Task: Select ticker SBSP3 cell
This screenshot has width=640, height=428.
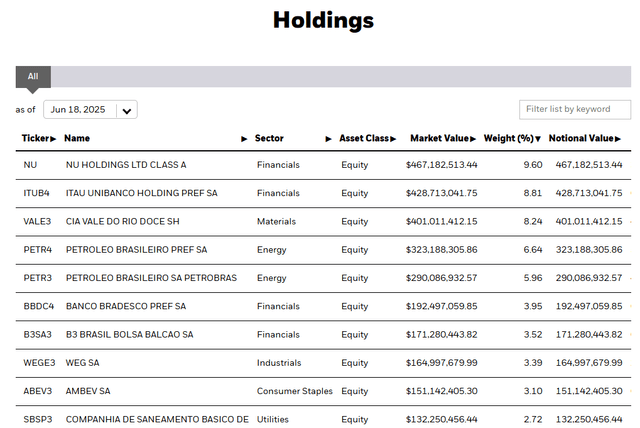Action: pos(38,419)
